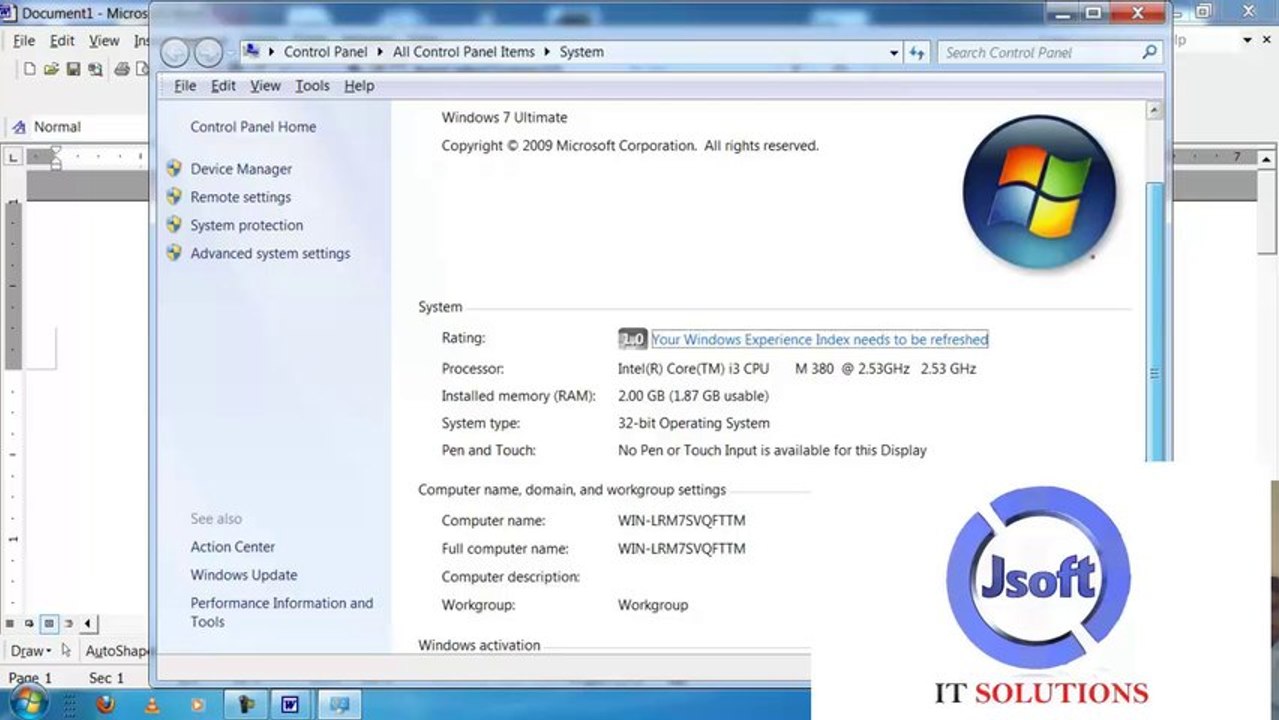Switch to Word via taskbar button

click(290, 704)
